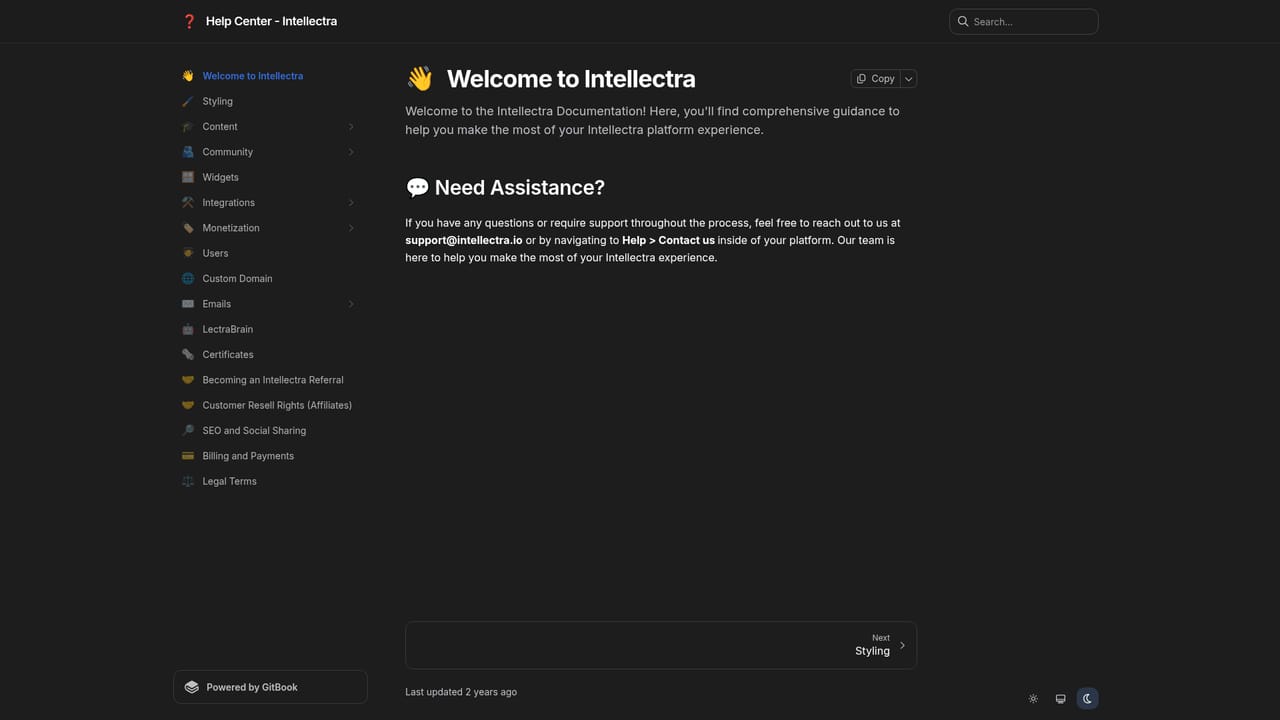The width and height of the screenshot is (1280, 720).
Task: Click the Help Center - Intellectra title
Action: pos(271,21)
